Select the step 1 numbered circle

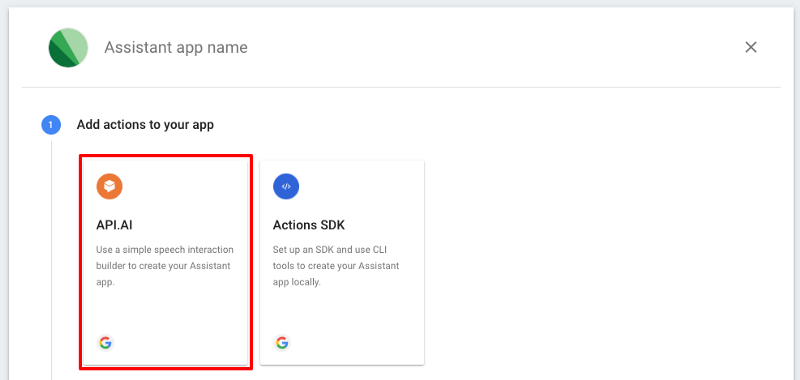pyautogui.click(x=51, y=125)
